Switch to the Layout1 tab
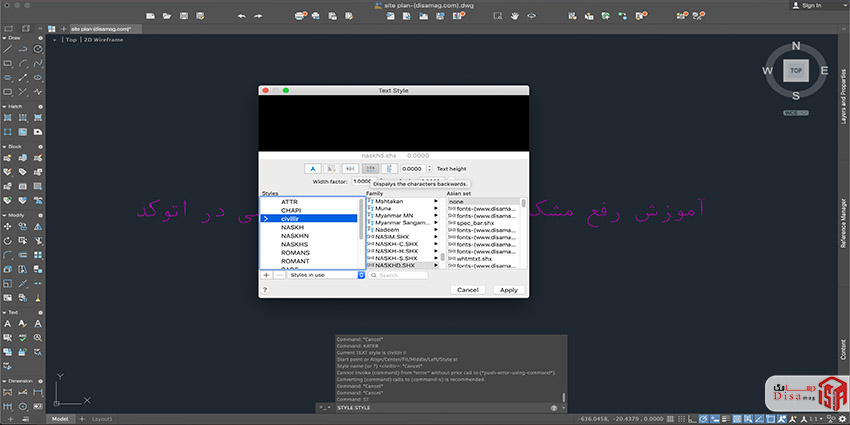Viewport: 850px width, 425px height. [x=103, y=418]
